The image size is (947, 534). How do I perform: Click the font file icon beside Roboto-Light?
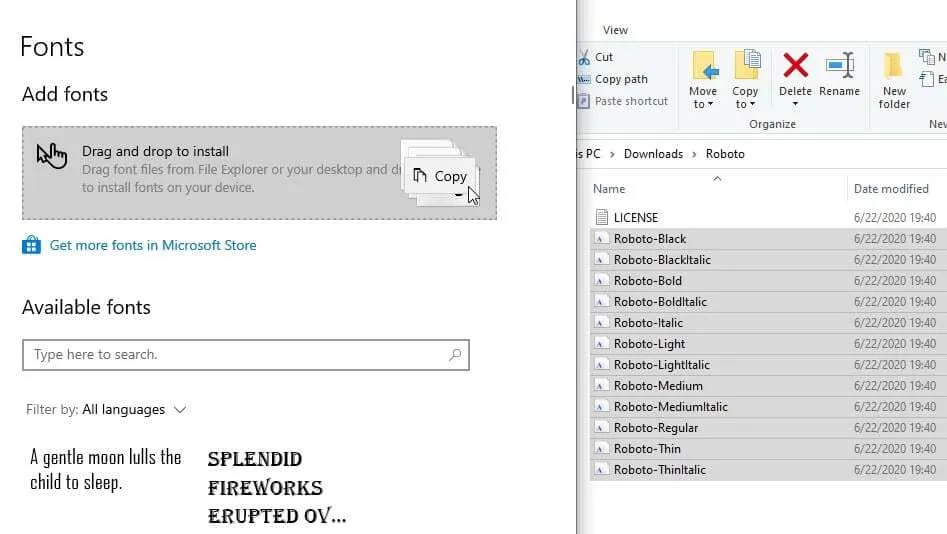point(600,344)
